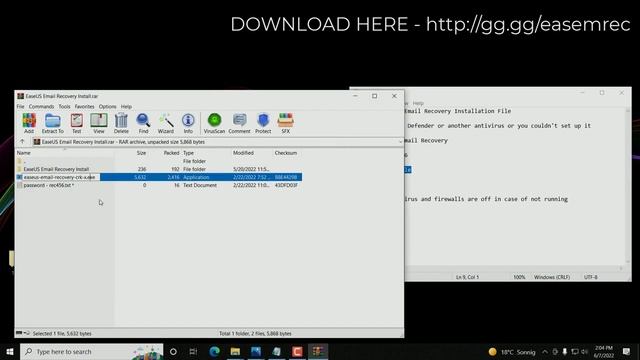Open Task View on taskbar

pyautogui.click(x=193, y=351)
